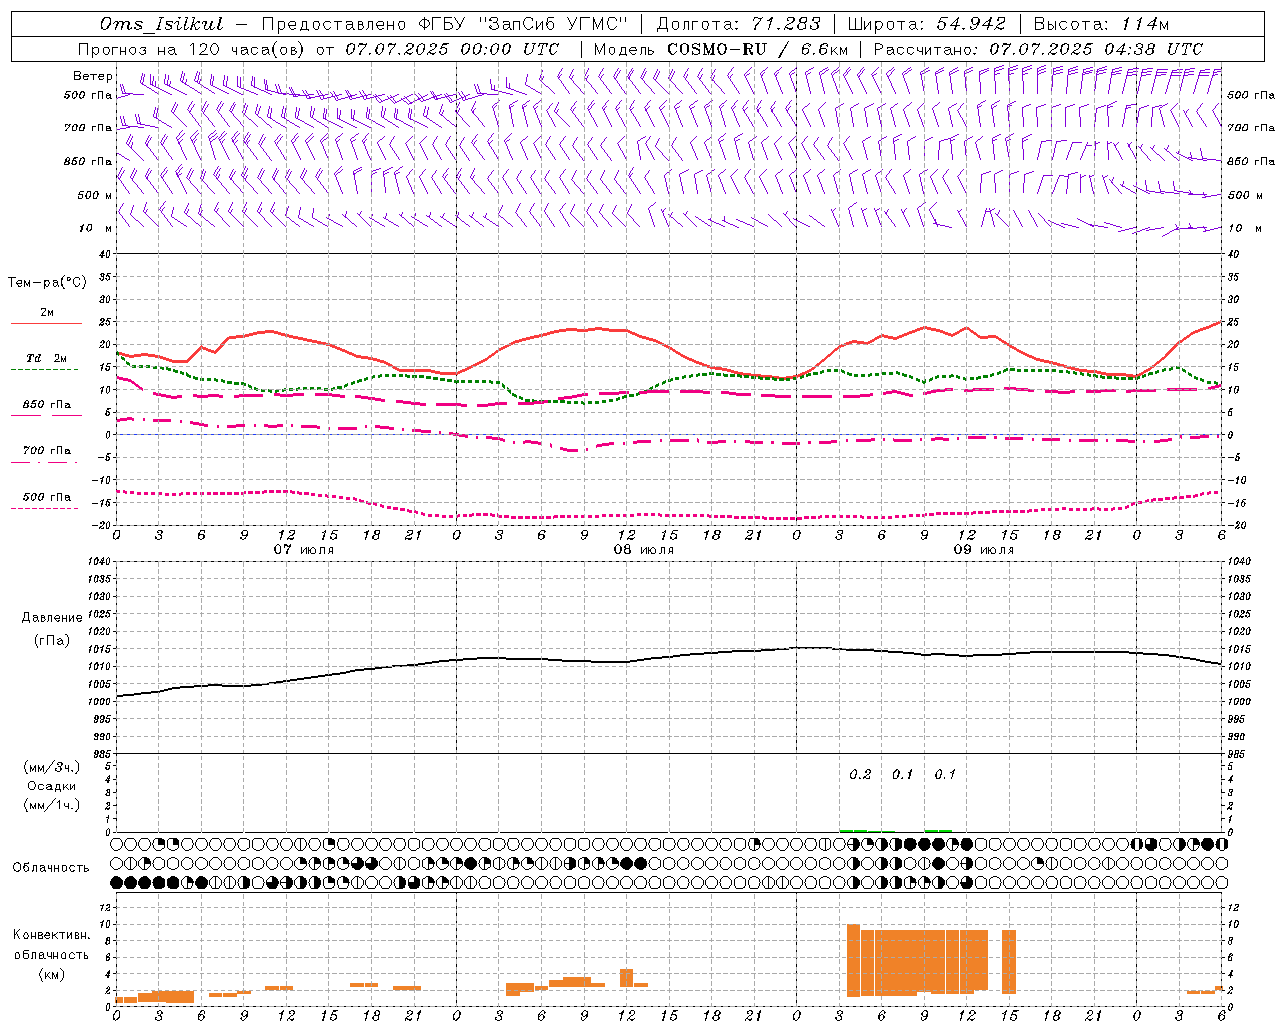The image size is (1280, 1024).
Task: Click the Конвективн. облачность panel label
Action: (x=51, y=954)
